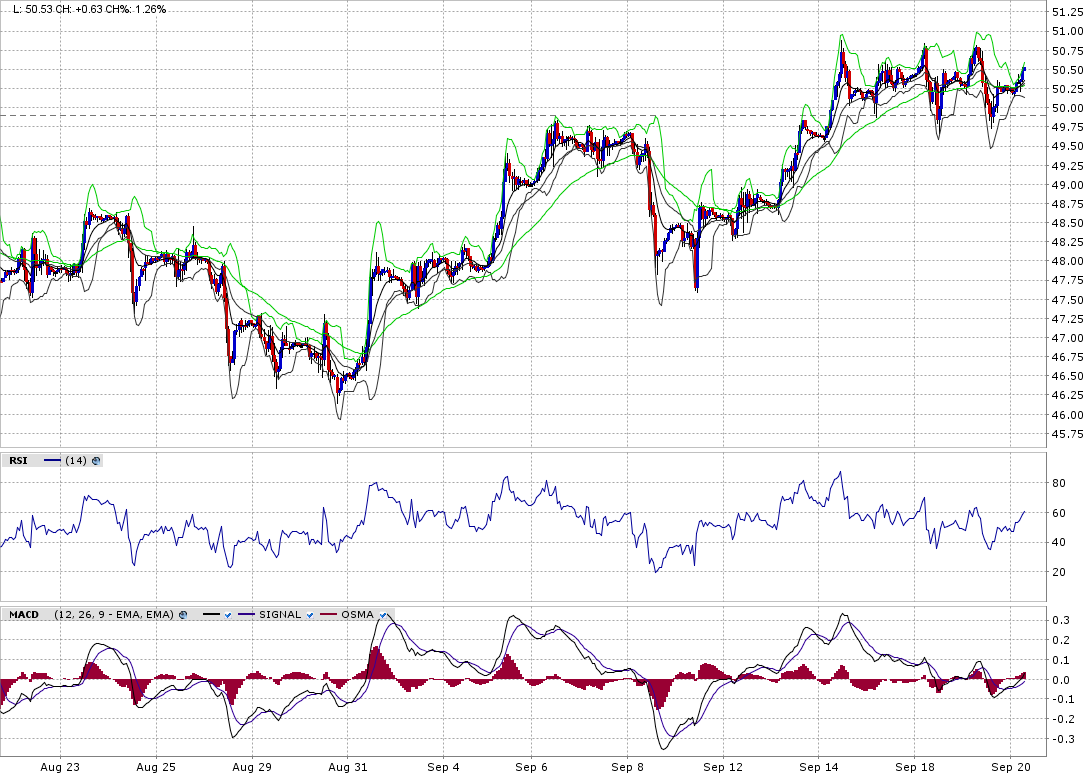Image resolution: width=1092 pixels, height=781 pixels.
Task: Click the MACD settings globe icon
Action: [183, 614]
